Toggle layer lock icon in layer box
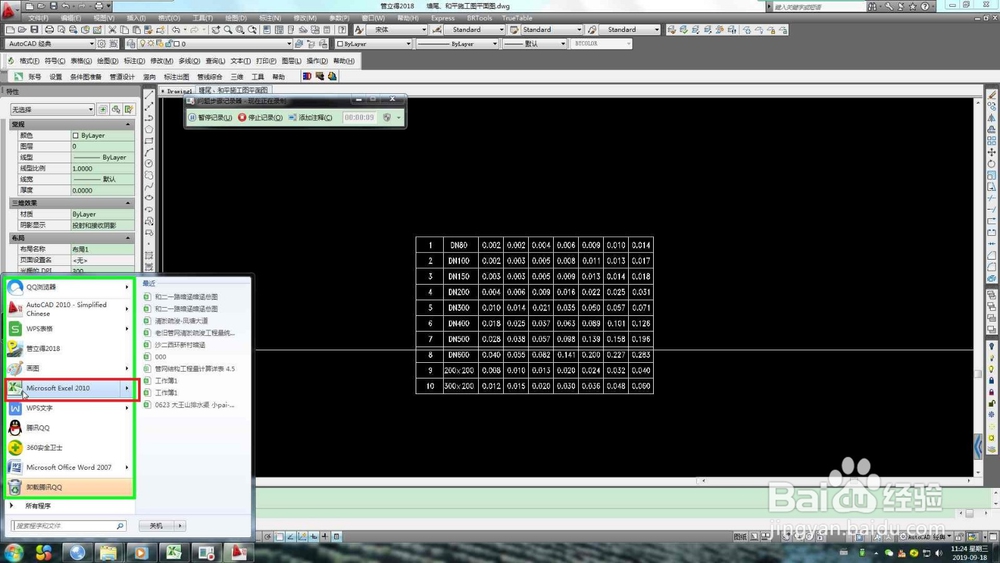1000x563 pixels. tap(168, 43)
